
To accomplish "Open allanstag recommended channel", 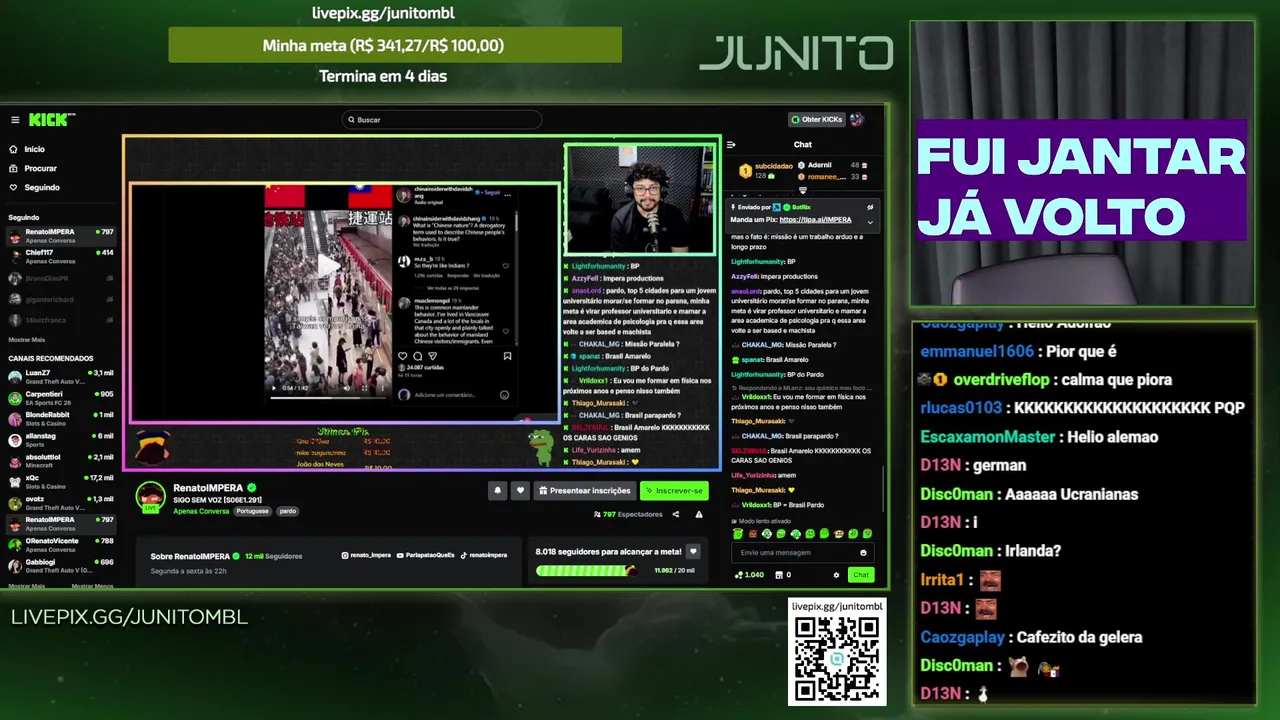I will coord(60,439).
